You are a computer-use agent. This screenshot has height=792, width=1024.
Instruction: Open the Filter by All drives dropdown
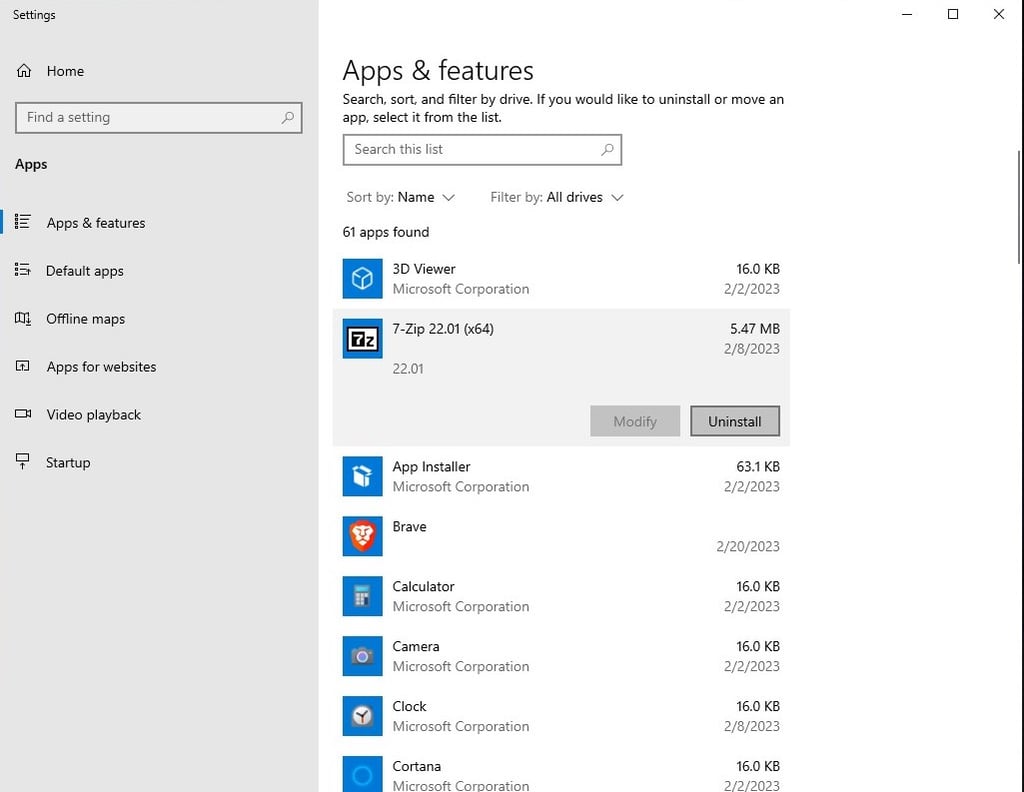click(x=557, y=197)
